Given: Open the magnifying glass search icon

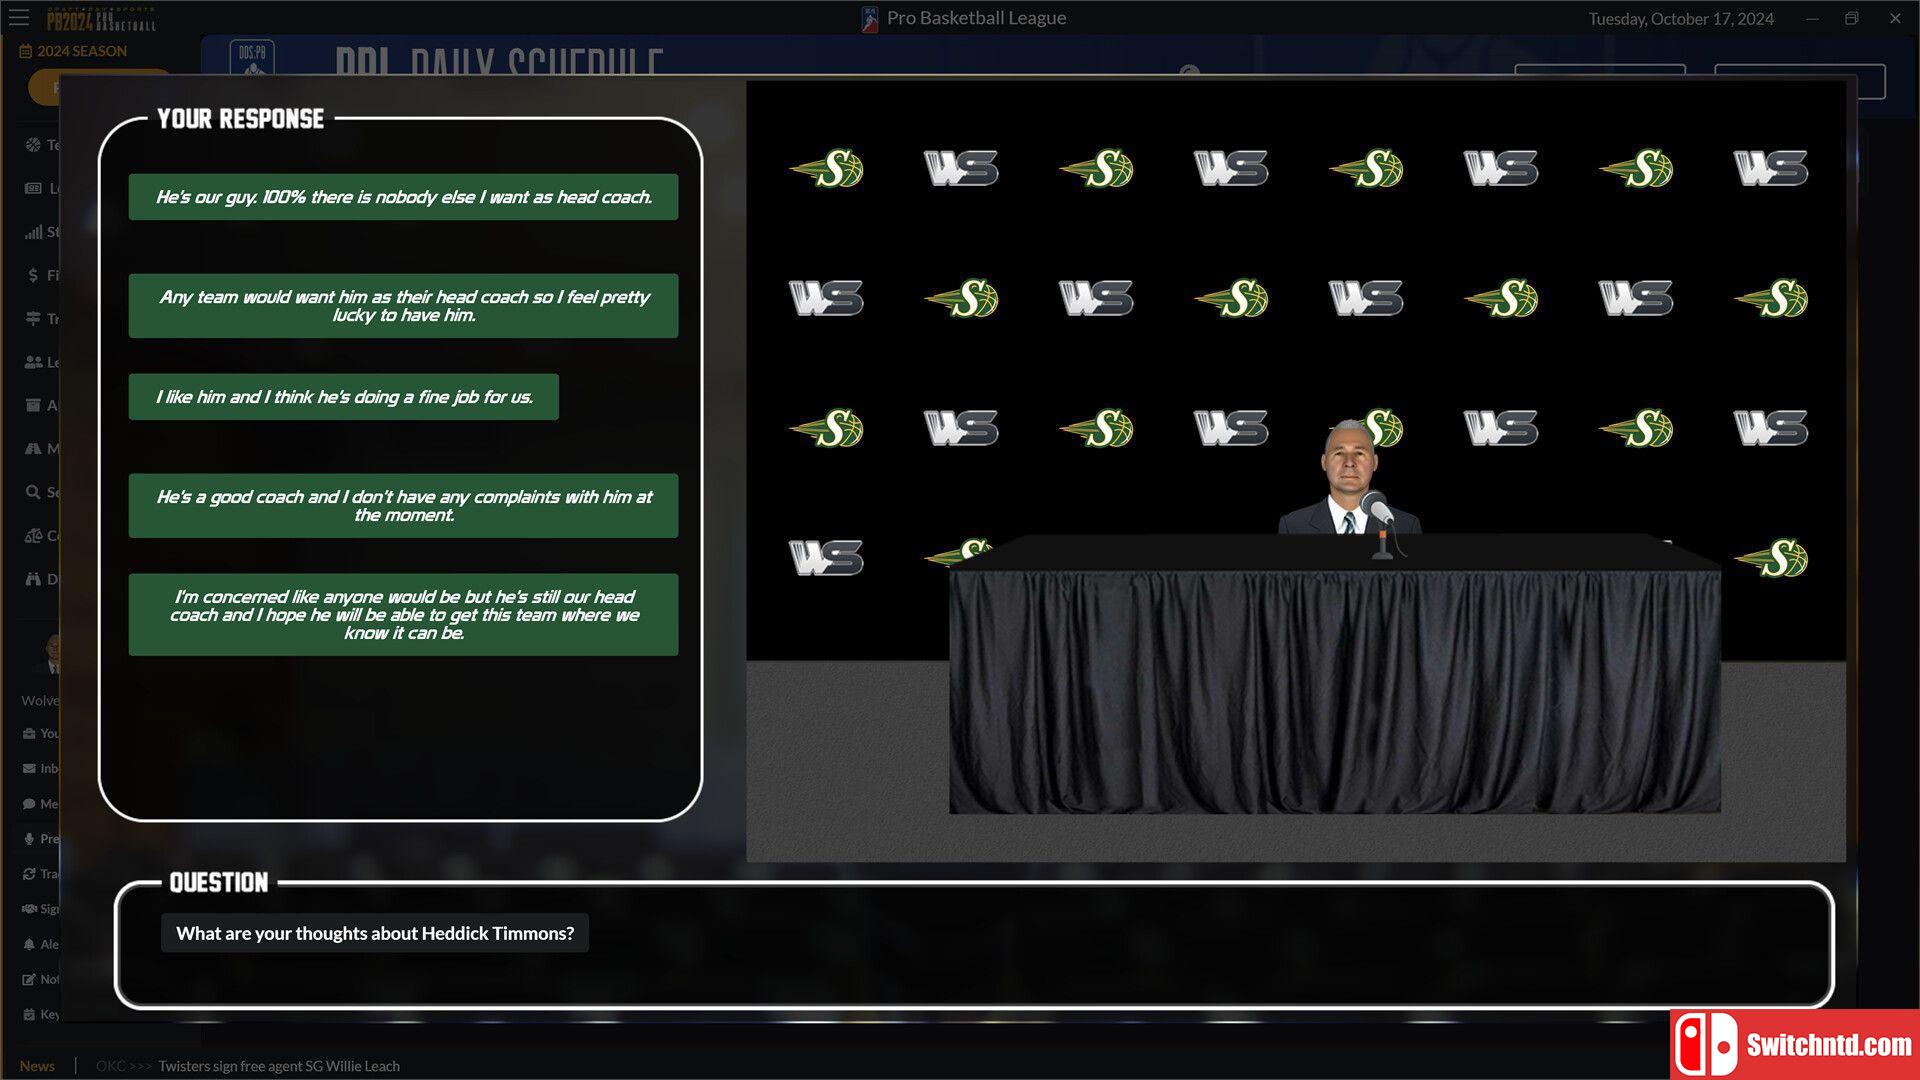Looking at the screenshot, I should click(33, 492).
